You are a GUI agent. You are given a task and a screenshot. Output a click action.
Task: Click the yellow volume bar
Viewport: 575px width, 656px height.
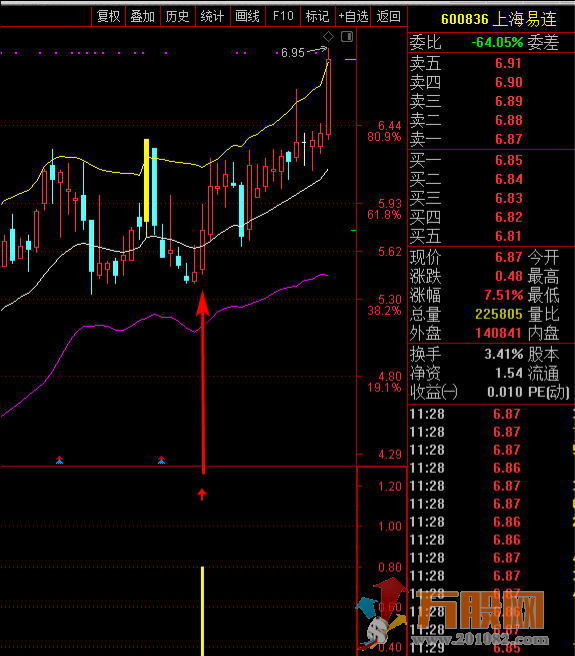tap(203, 611)
